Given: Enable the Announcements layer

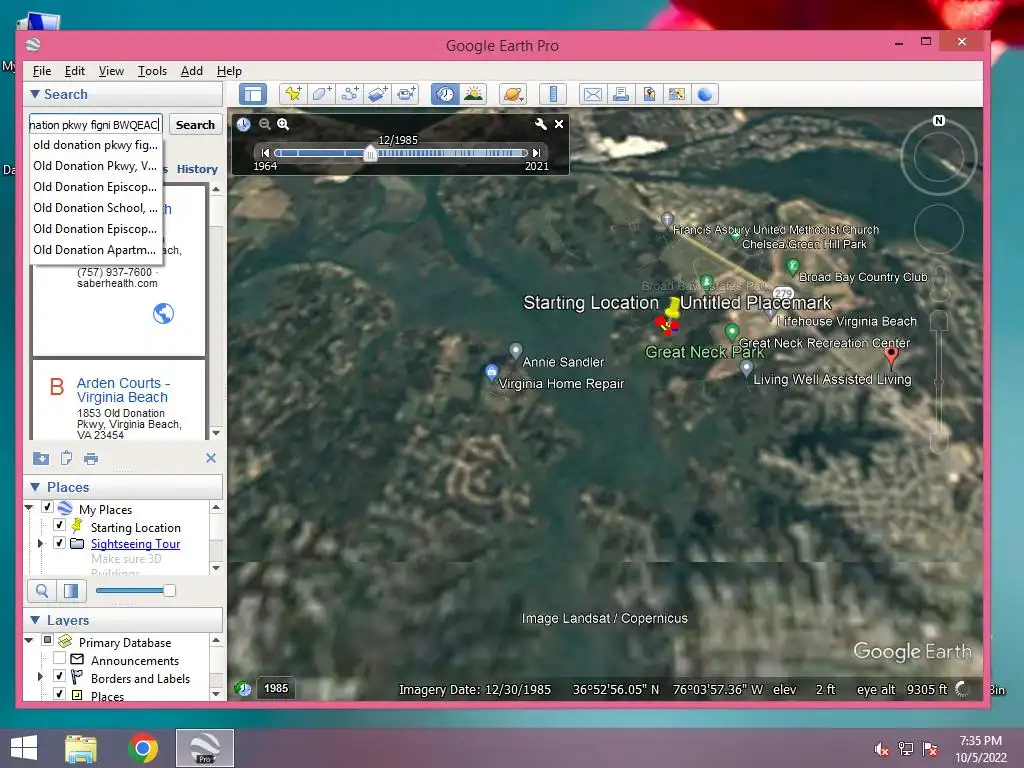Looking at the screenshot, I should click(59, 658).
